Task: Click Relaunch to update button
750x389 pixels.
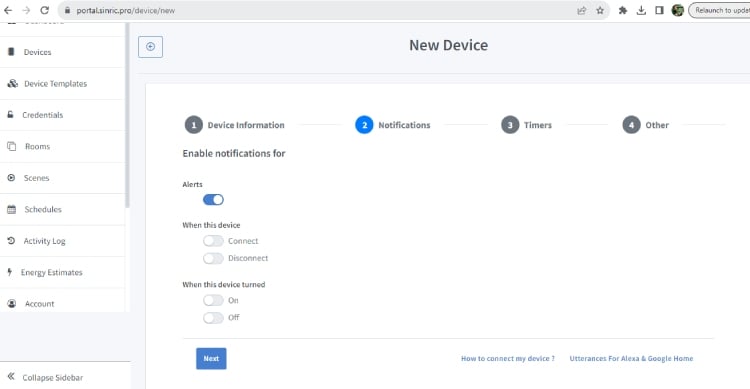Action: pyautogui.click(x=719, y=11)
